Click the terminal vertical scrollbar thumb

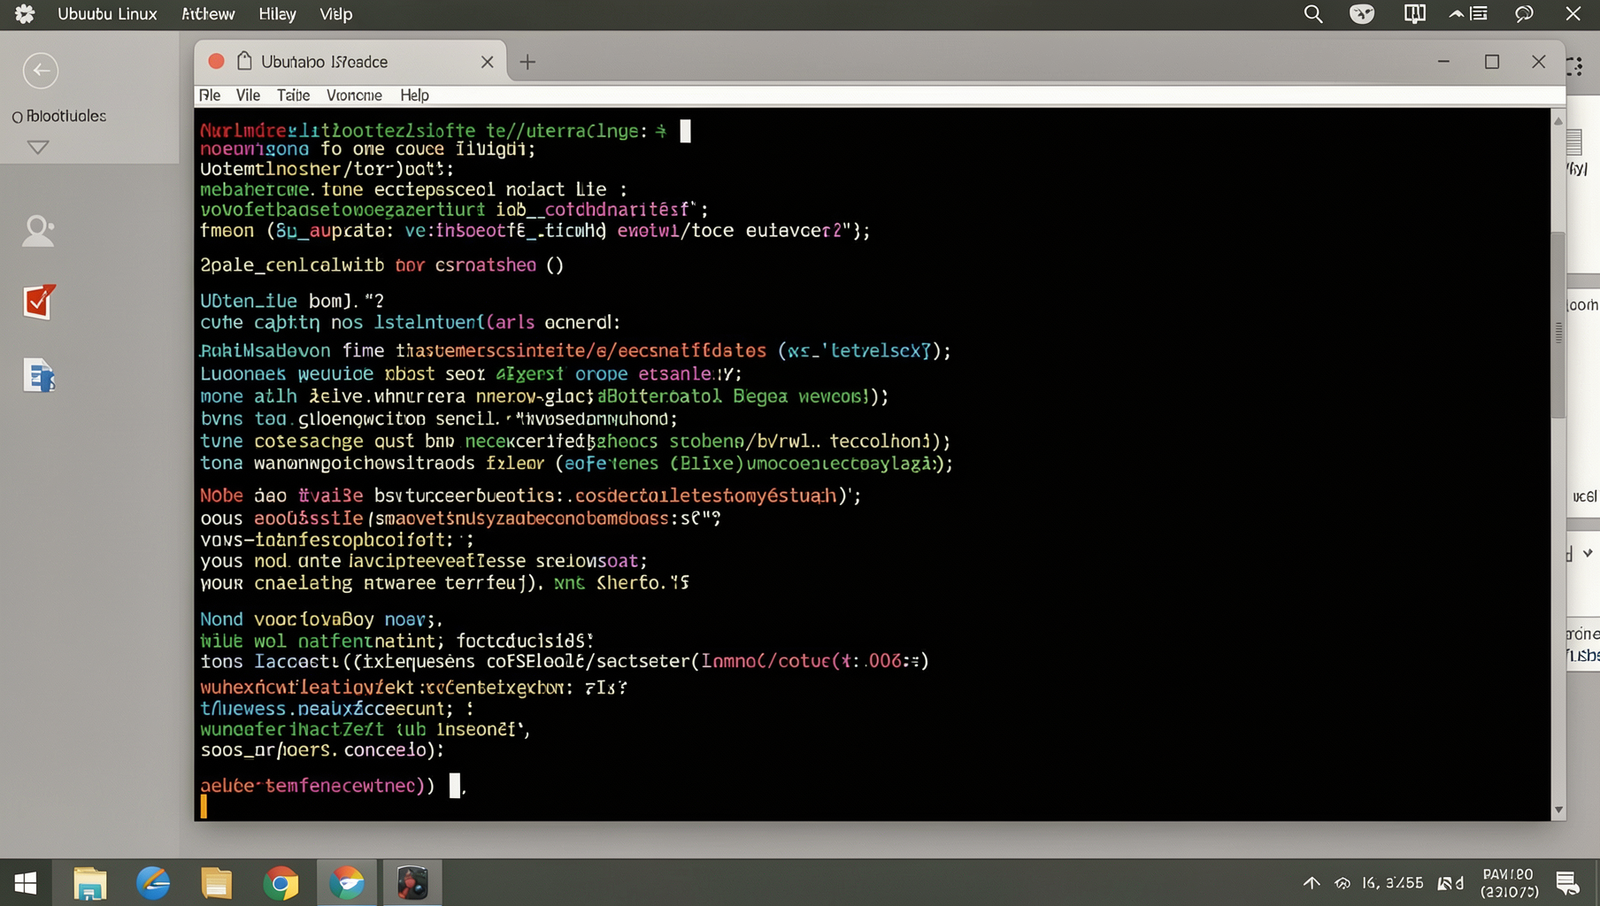(x=1558, y=325)
